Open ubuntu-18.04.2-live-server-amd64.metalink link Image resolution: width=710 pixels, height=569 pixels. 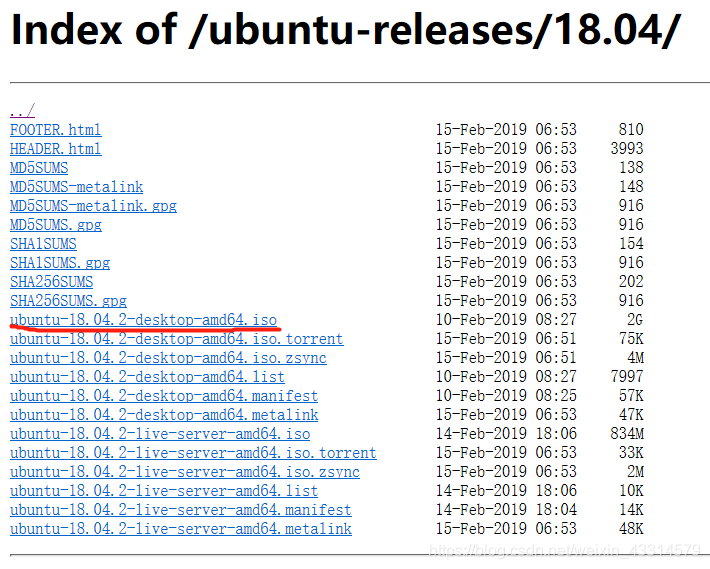coord(181,529)
